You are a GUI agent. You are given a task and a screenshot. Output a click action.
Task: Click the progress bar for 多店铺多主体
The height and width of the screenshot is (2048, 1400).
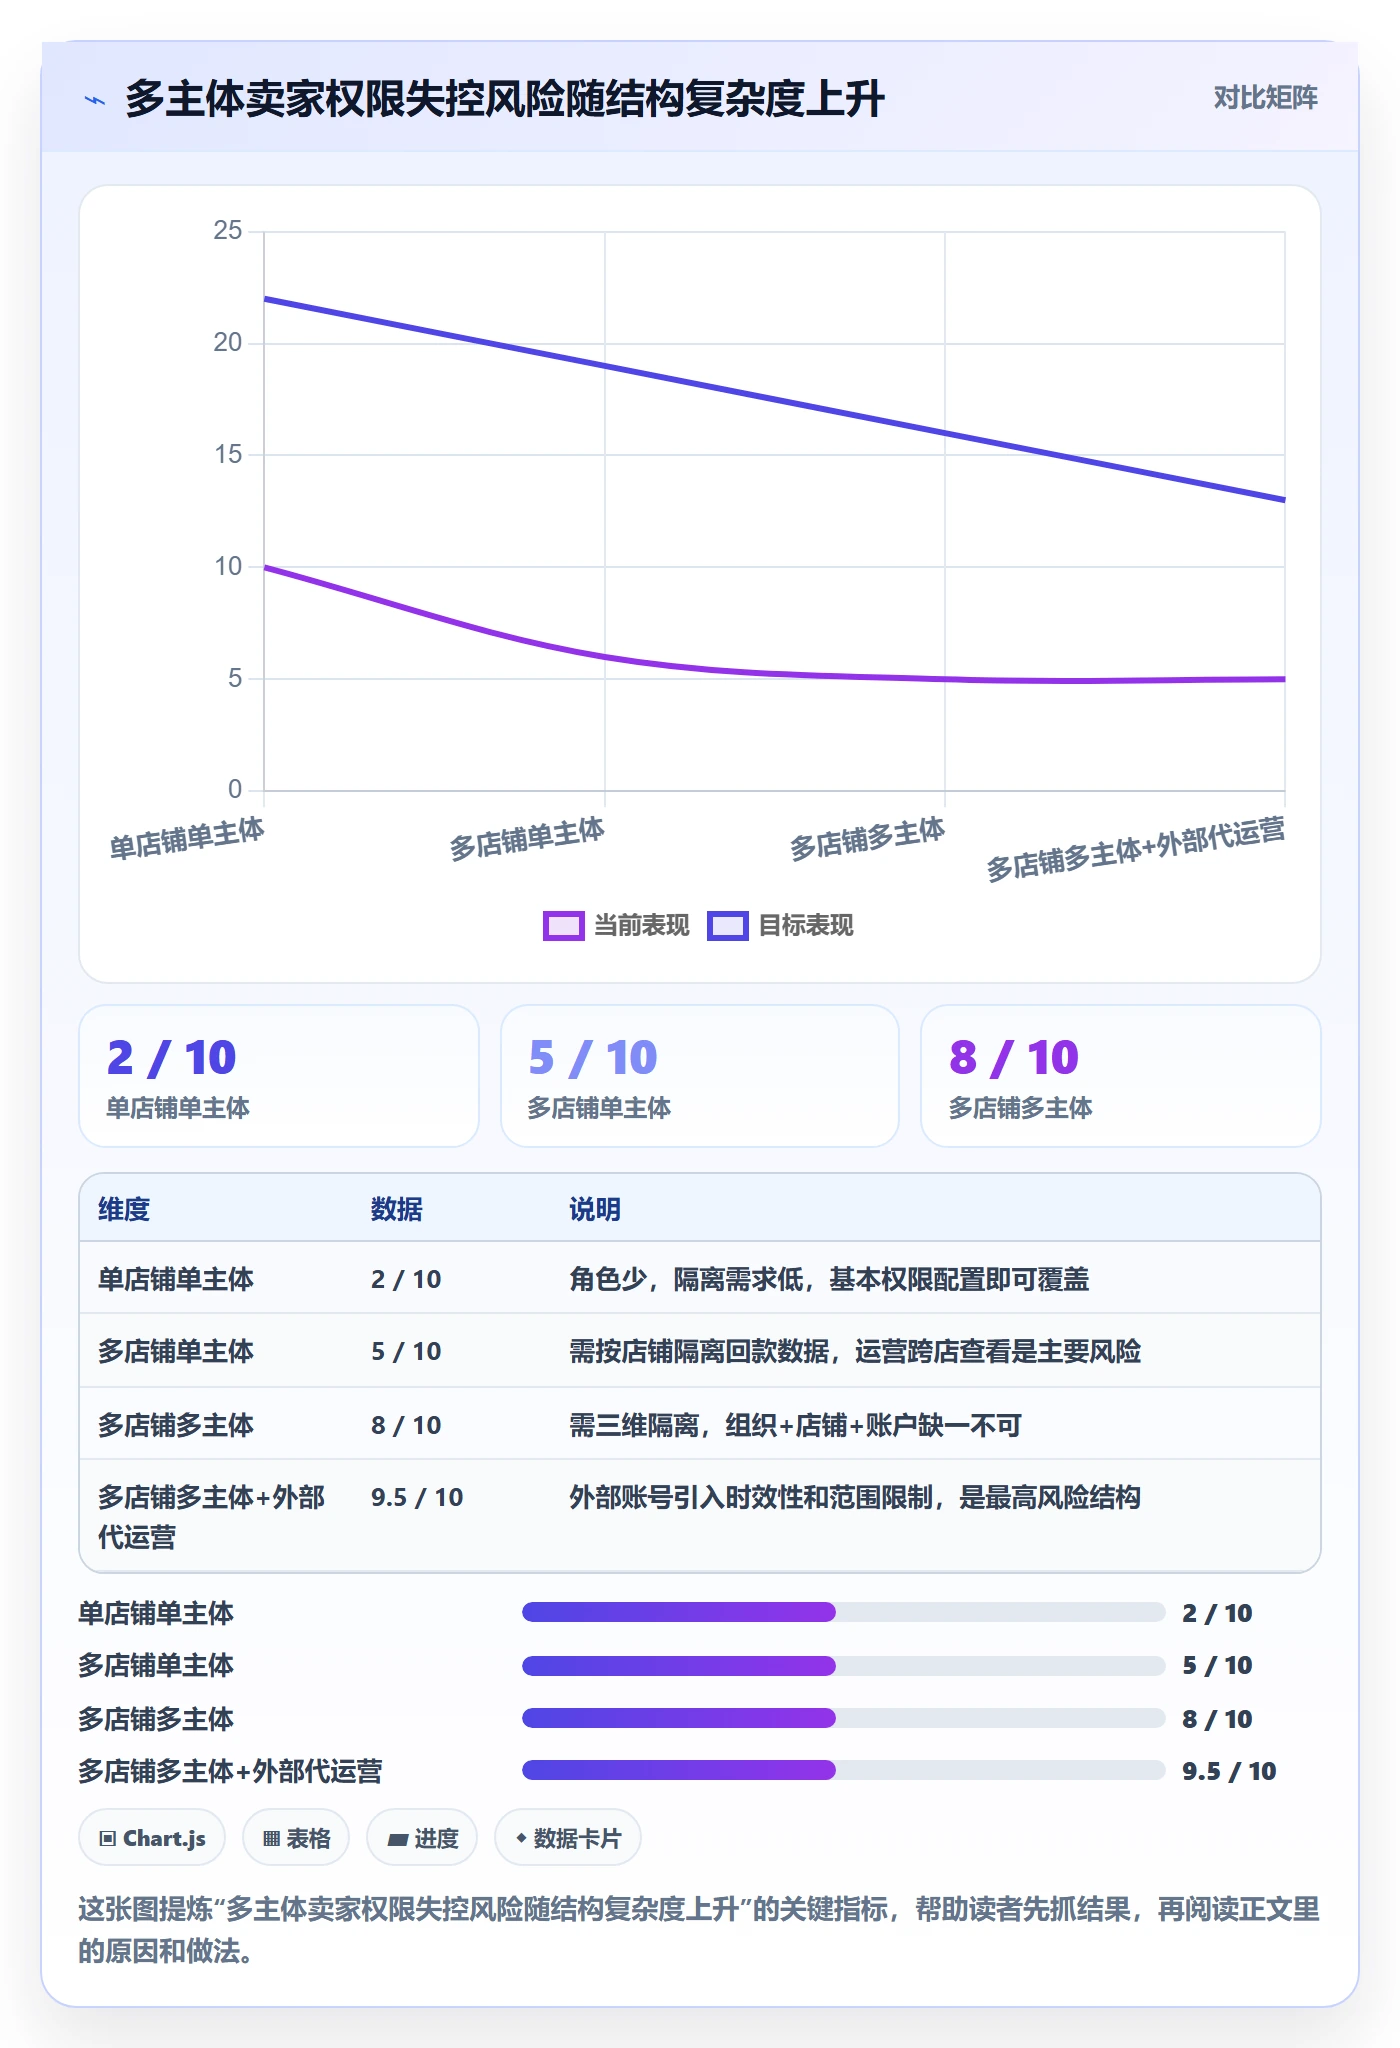point(844,1718)
